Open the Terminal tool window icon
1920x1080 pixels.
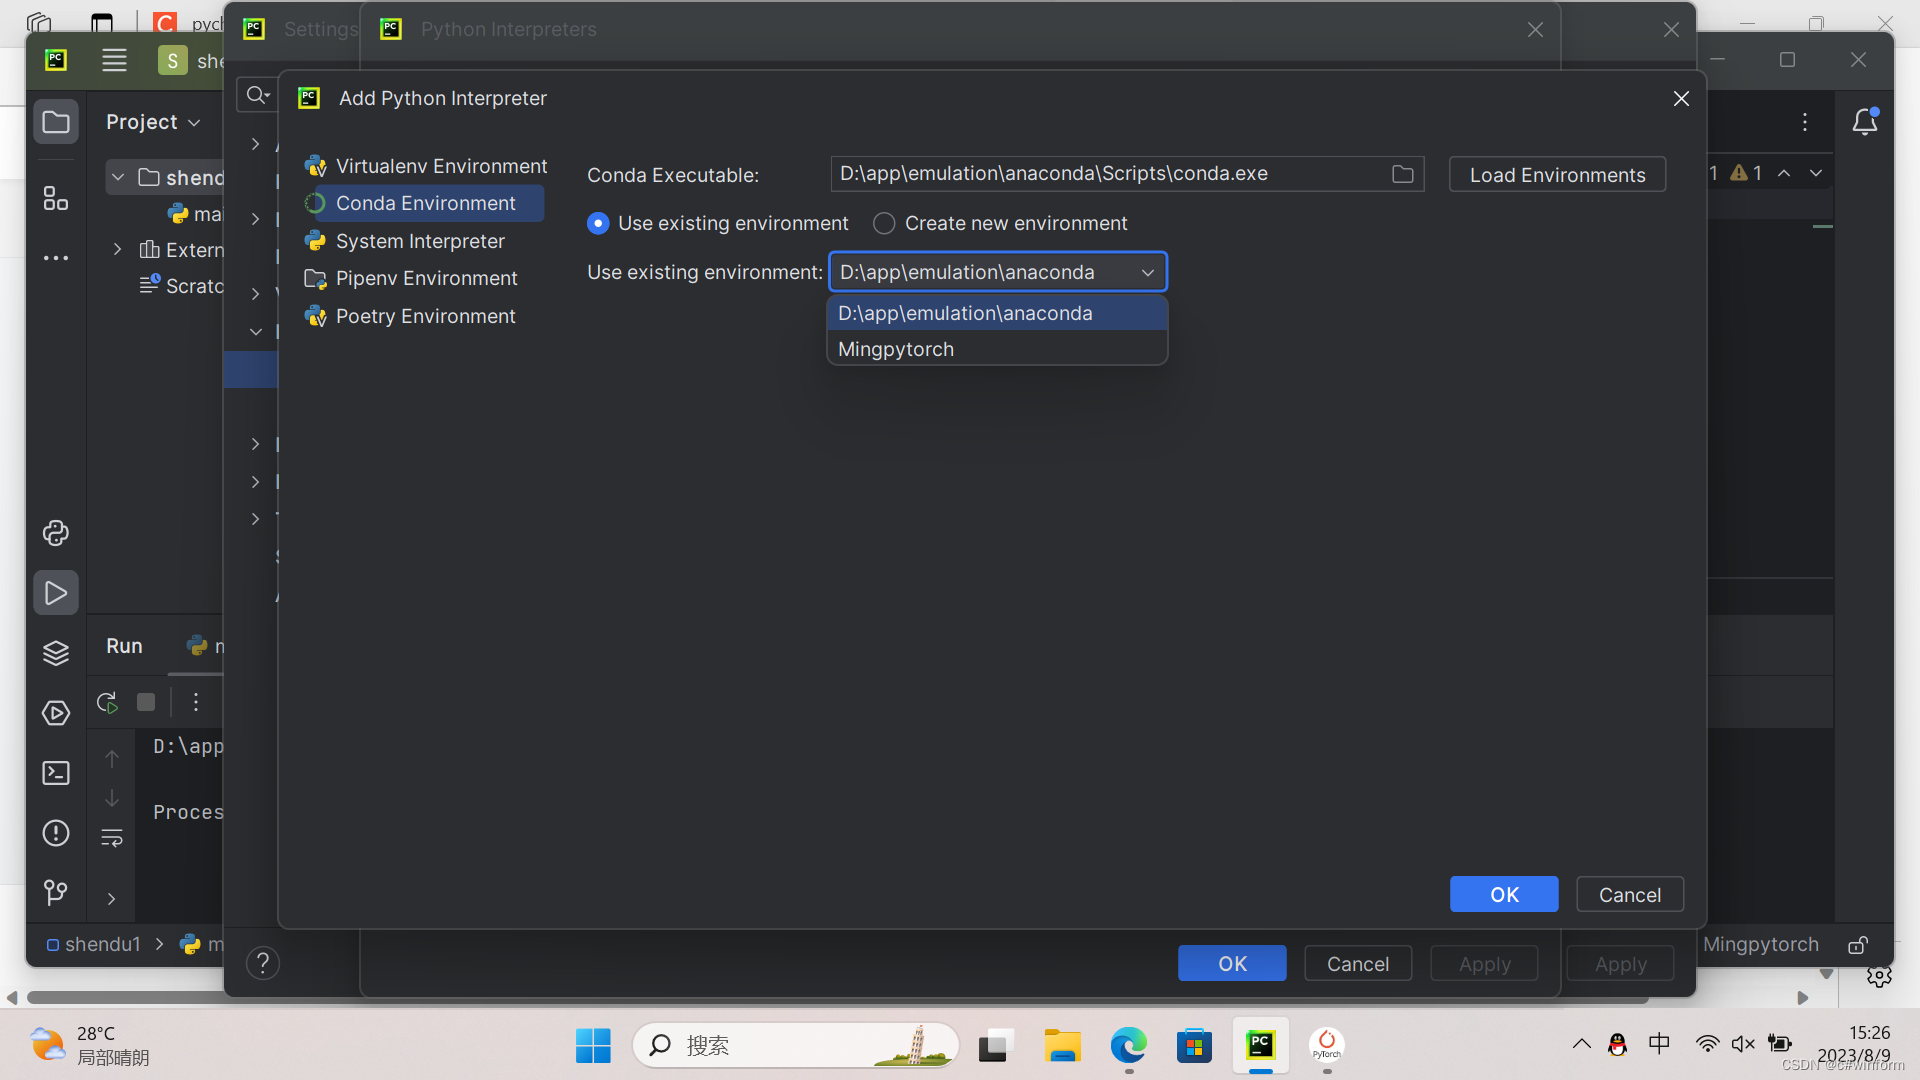(x=56, y=773)
